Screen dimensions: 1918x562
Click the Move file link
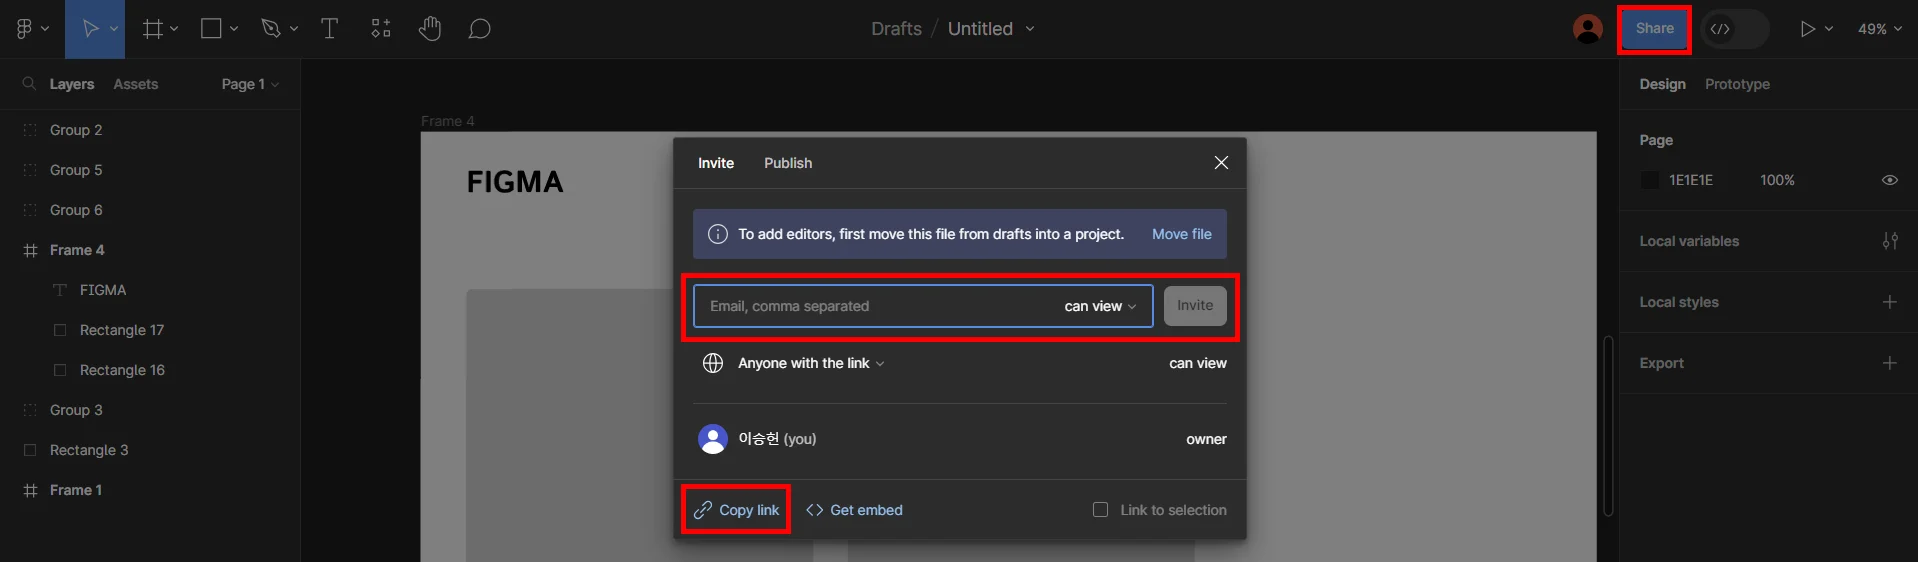1182,234
